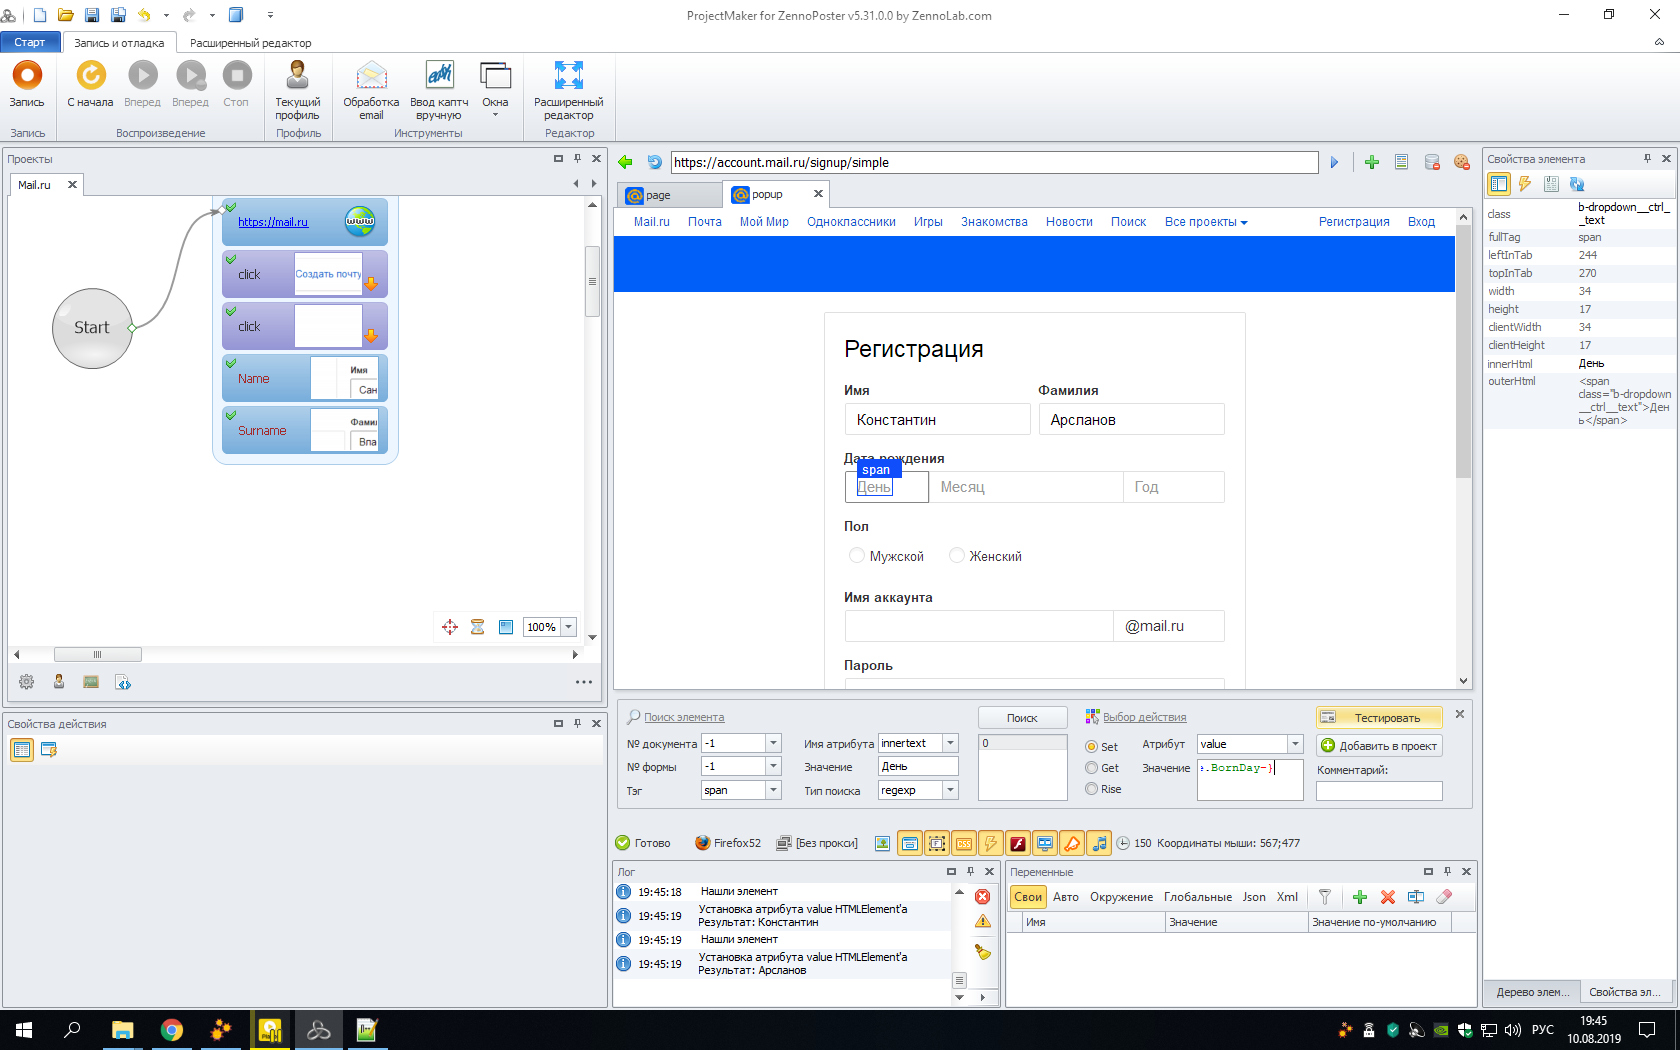The width and height of the screenshot is (1680, 1050).
Task: Open the Имя атрибута innertext dropdown
Action: coord(951,743)
